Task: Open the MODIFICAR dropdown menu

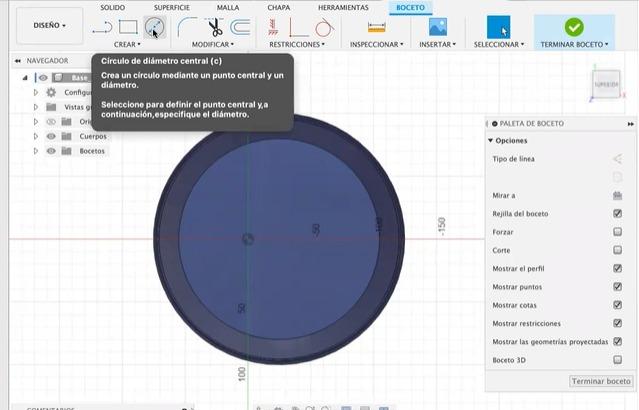Action: coord(213,44)
